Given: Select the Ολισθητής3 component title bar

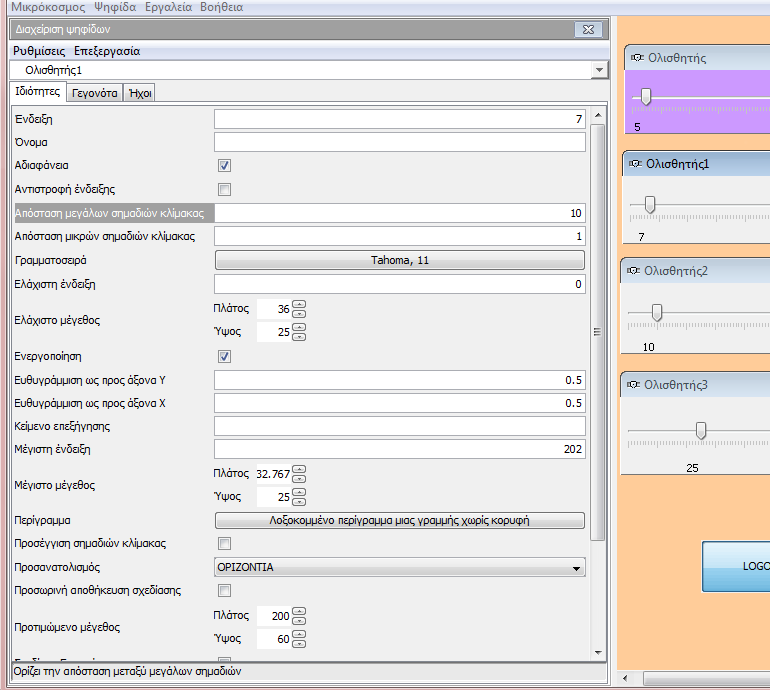Looking at the screenshot, I should pos(695,385).
